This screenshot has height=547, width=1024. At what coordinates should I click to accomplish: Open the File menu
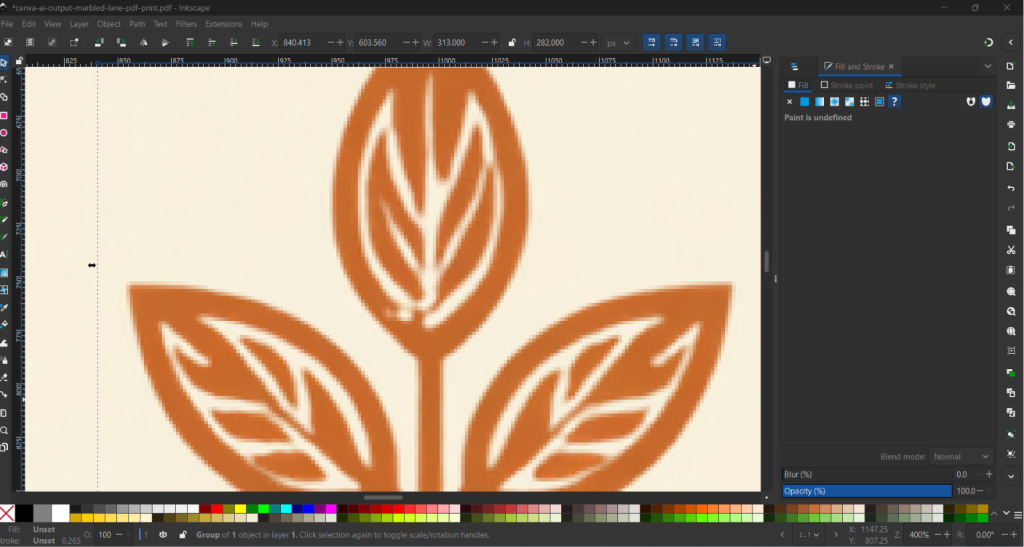click(7, 24)
